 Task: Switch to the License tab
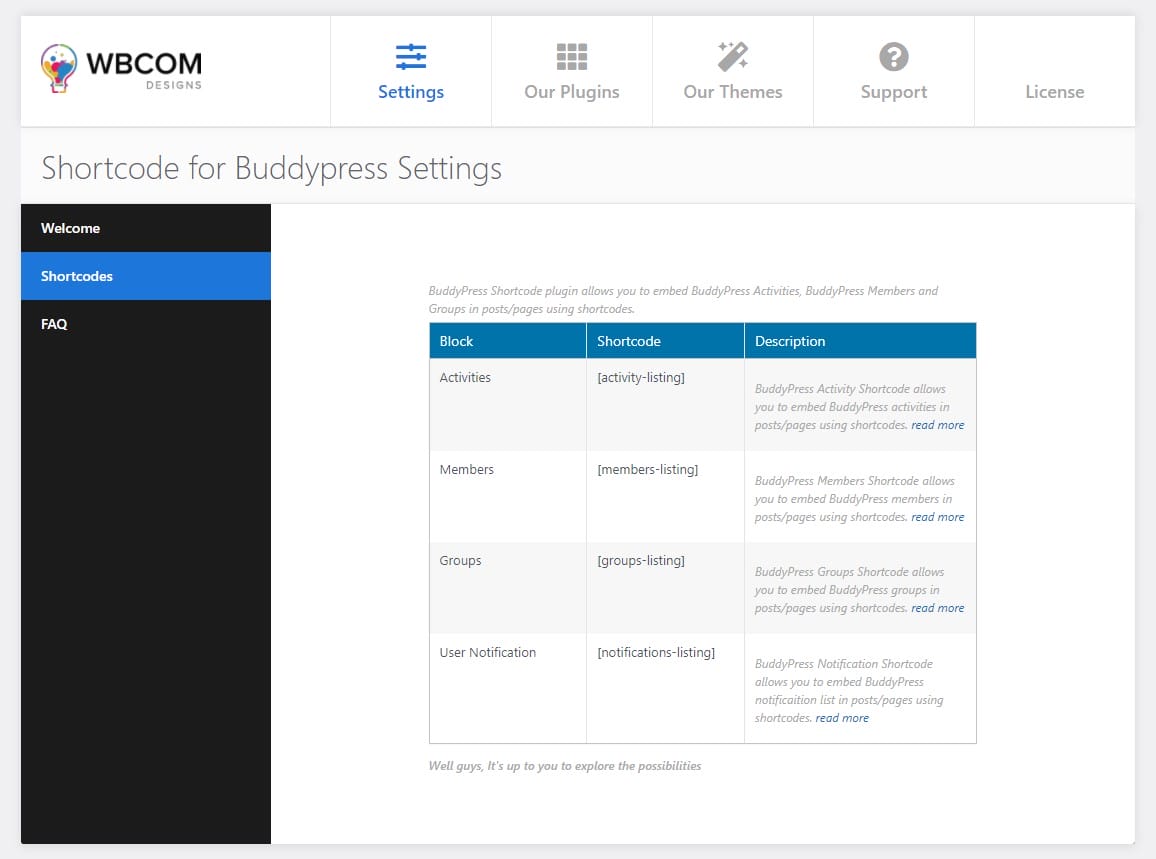point(1054,92)
